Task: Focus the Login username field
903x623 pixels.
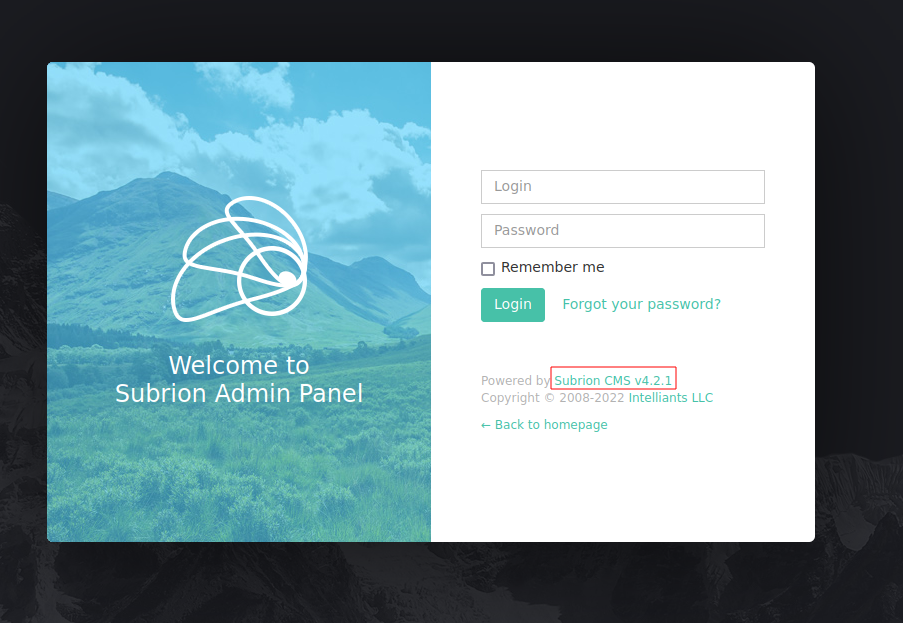Action: 622,187
